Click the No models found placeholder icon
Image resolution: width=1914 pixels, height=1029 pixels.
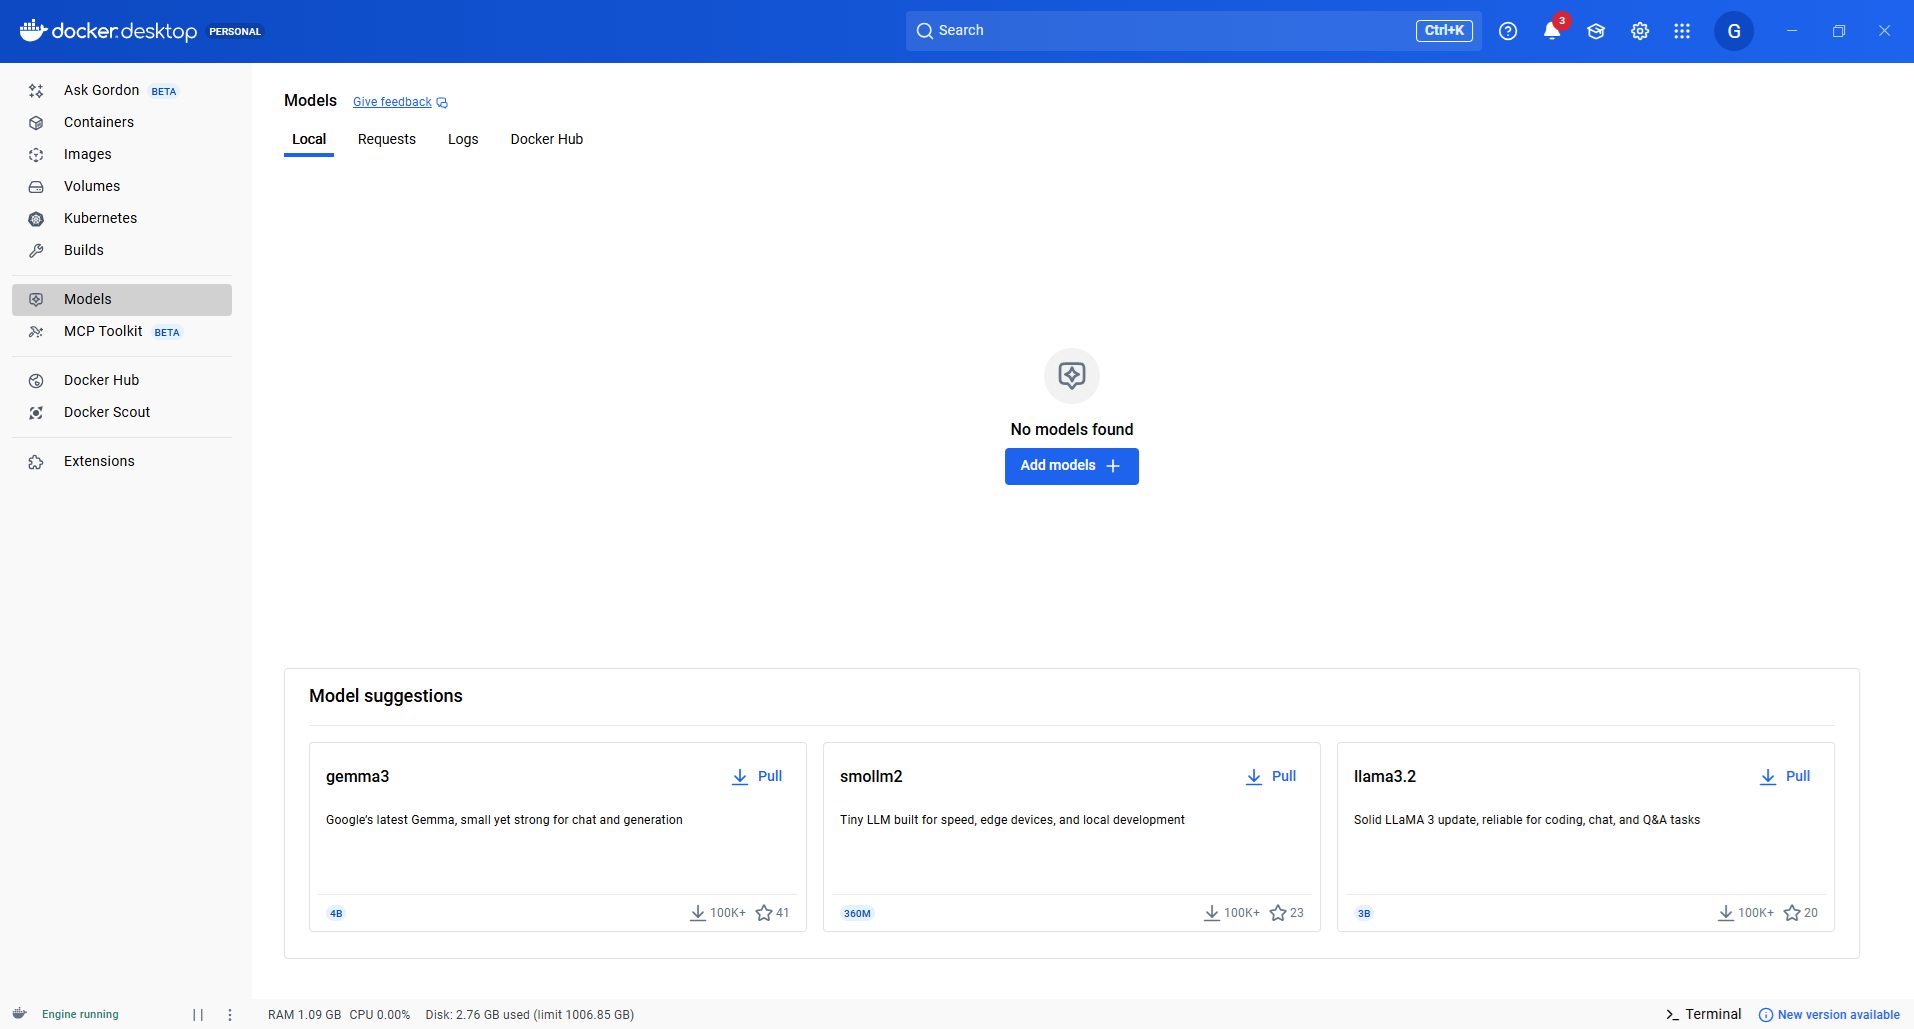coord(1072,376)
